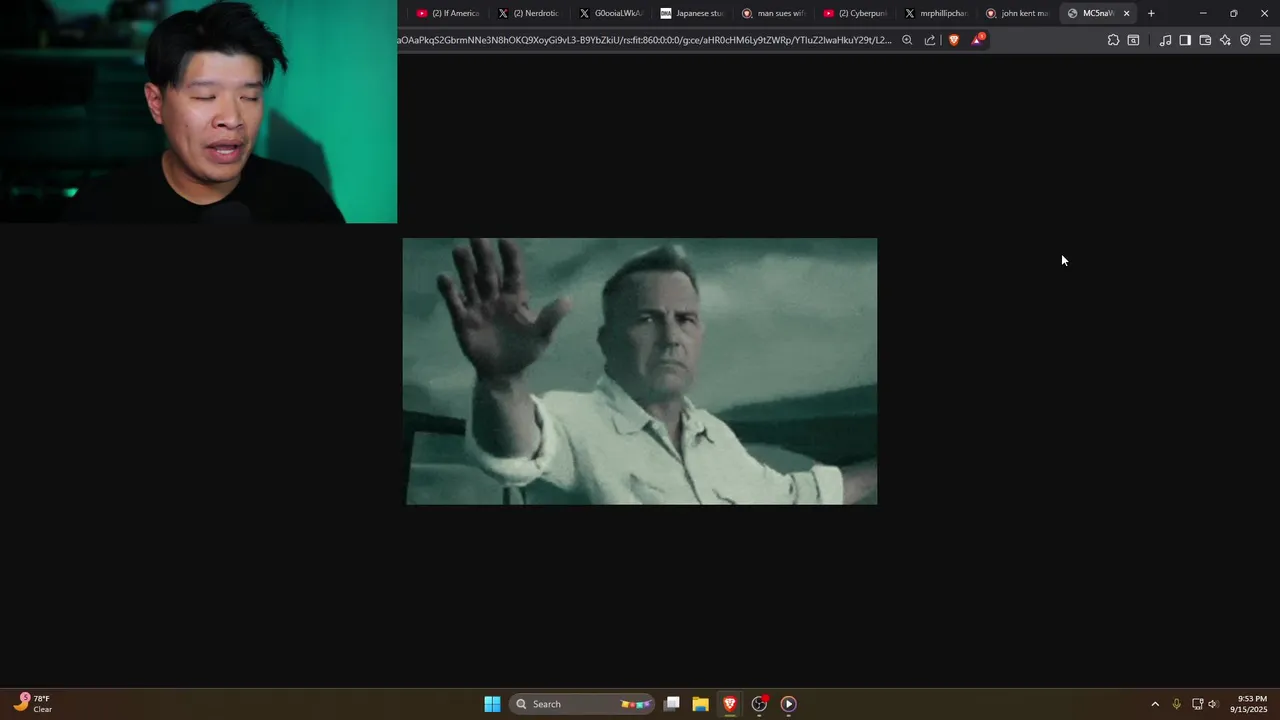Open Task View on taskbar
Viewport: 1280px width, 720px height.
pyautogui.click(x=672, y=704)
